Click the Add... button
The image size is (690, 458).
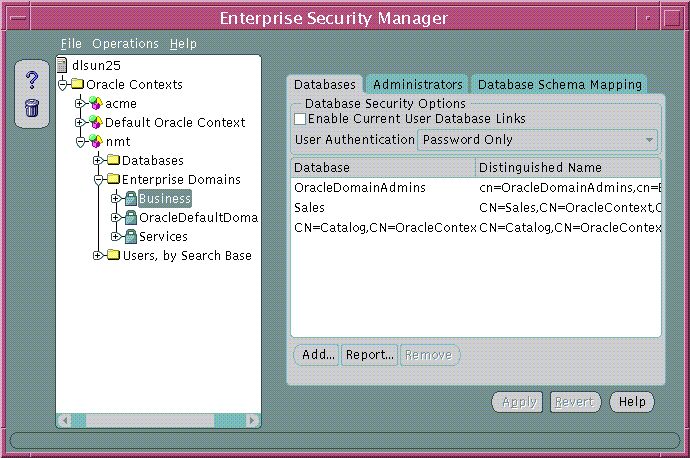(317, 355)
